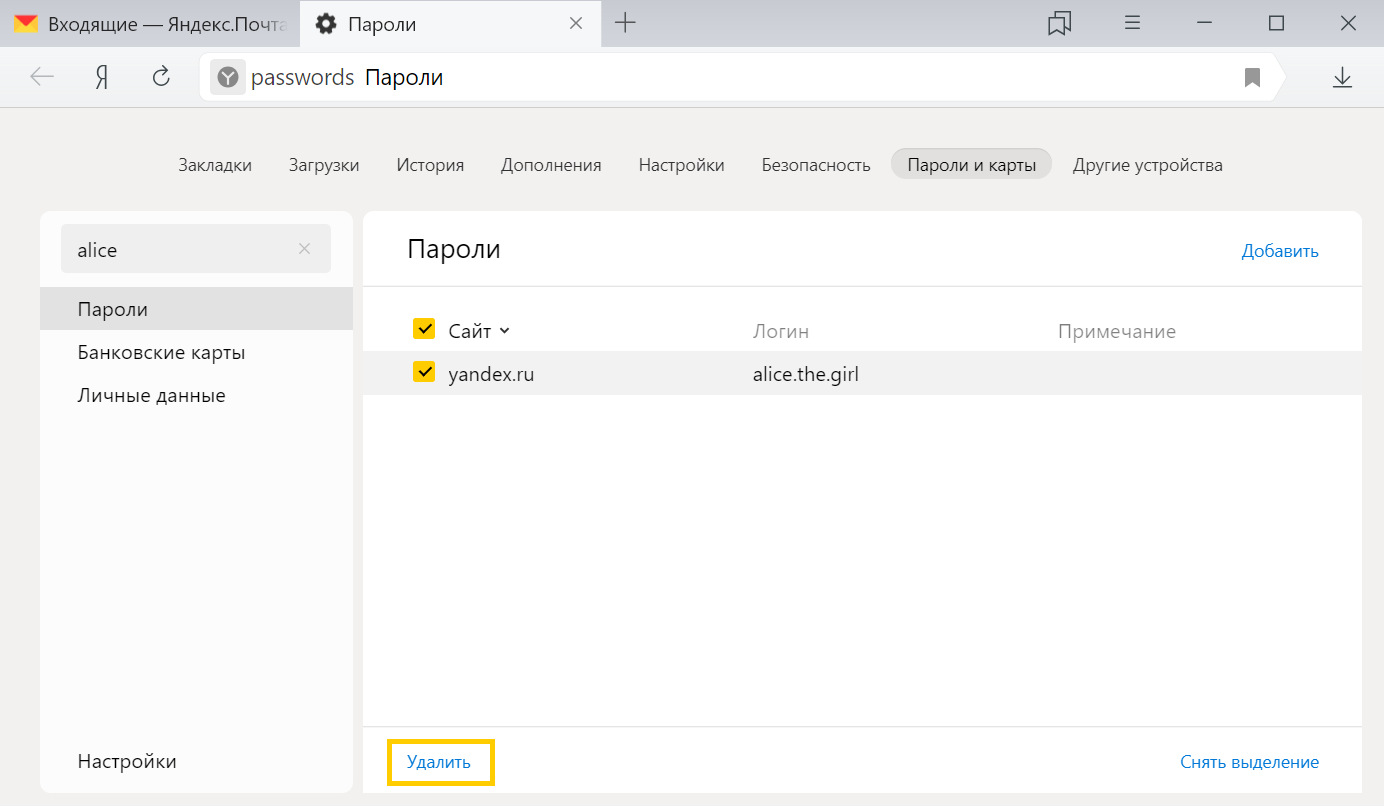Close the Пароли tab
Screen dimensions: 1384x806
[x=576, y=23]
